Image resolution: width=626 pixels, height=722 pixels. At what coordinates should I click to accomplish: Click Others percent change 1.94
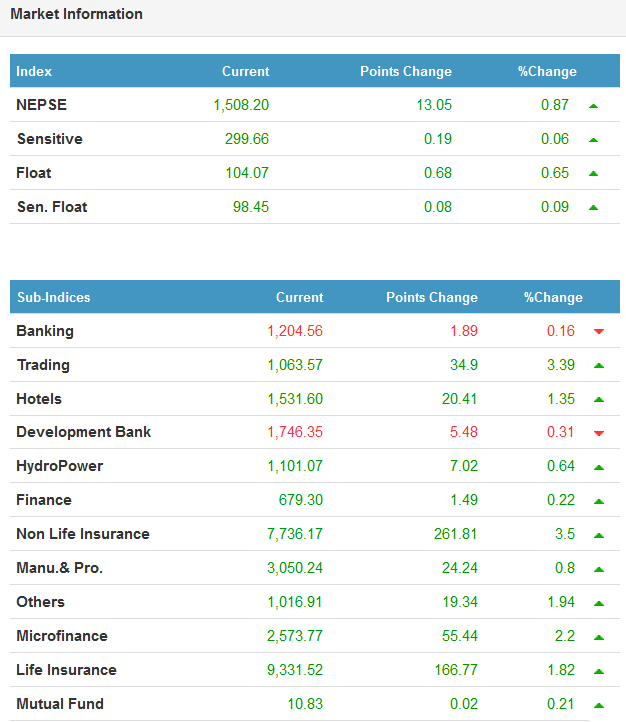(561, 602)
